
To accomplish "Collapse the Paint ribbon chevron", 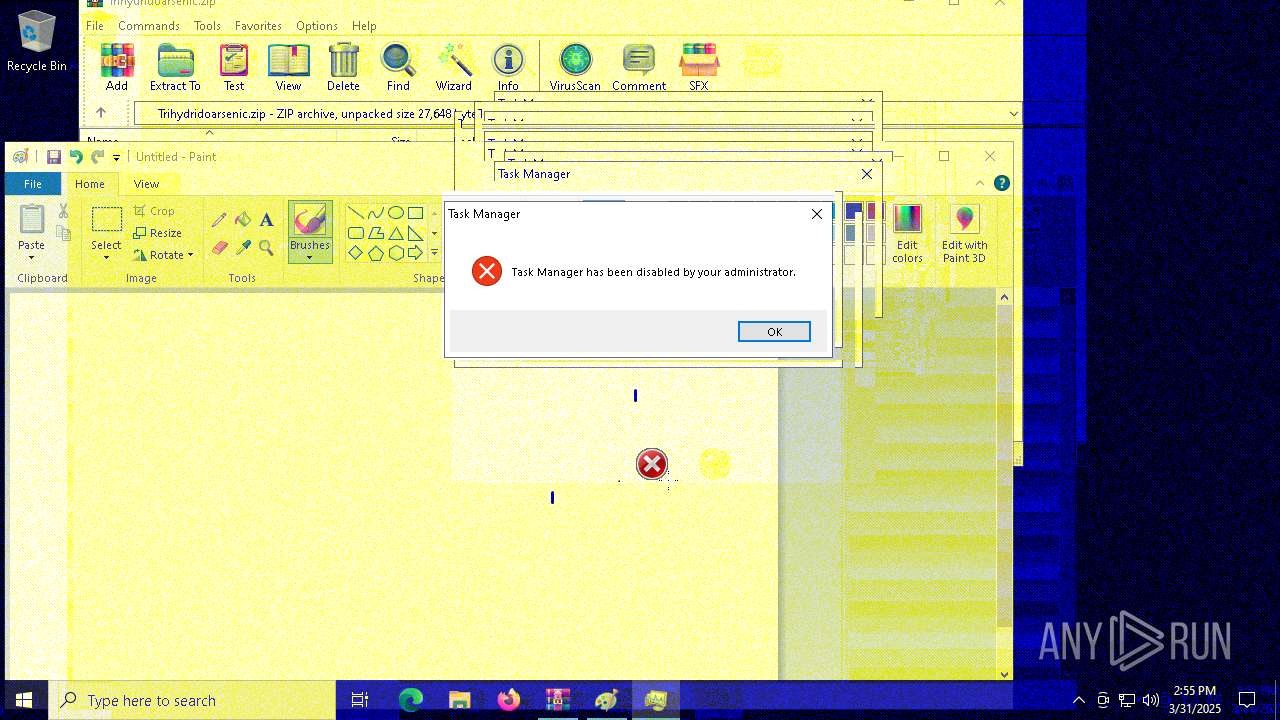I will point(979,183).
